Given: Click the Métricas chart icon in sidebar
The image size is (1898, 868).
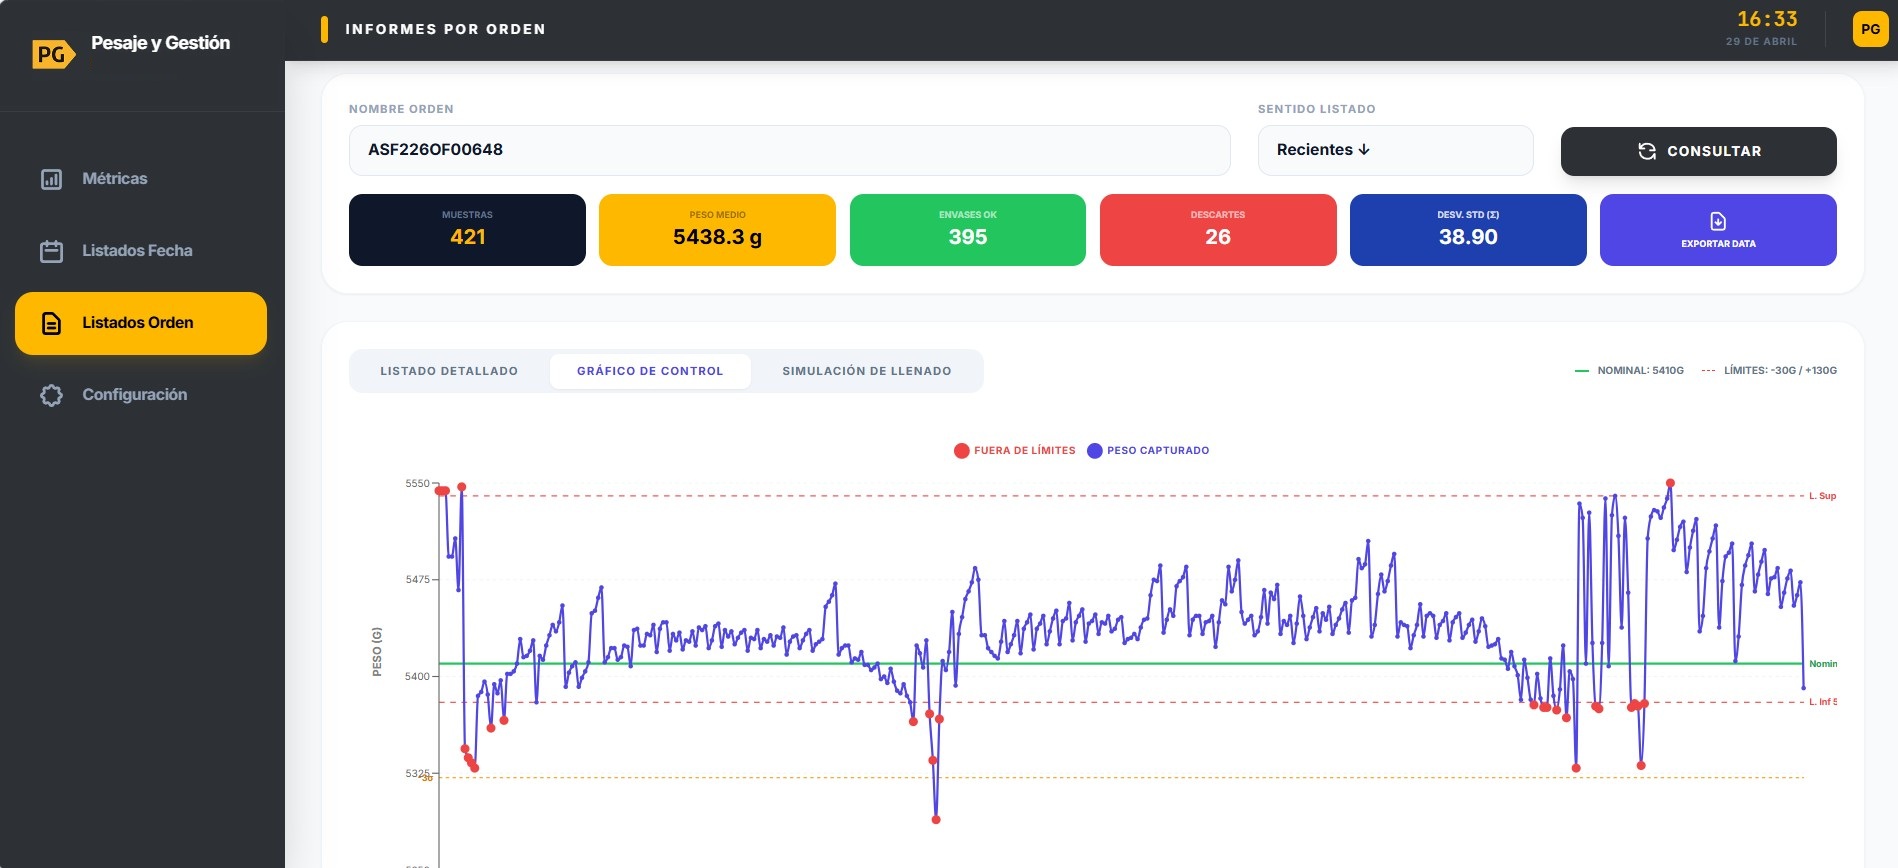Looking at the screenshot, I should (x=51, y=179).
